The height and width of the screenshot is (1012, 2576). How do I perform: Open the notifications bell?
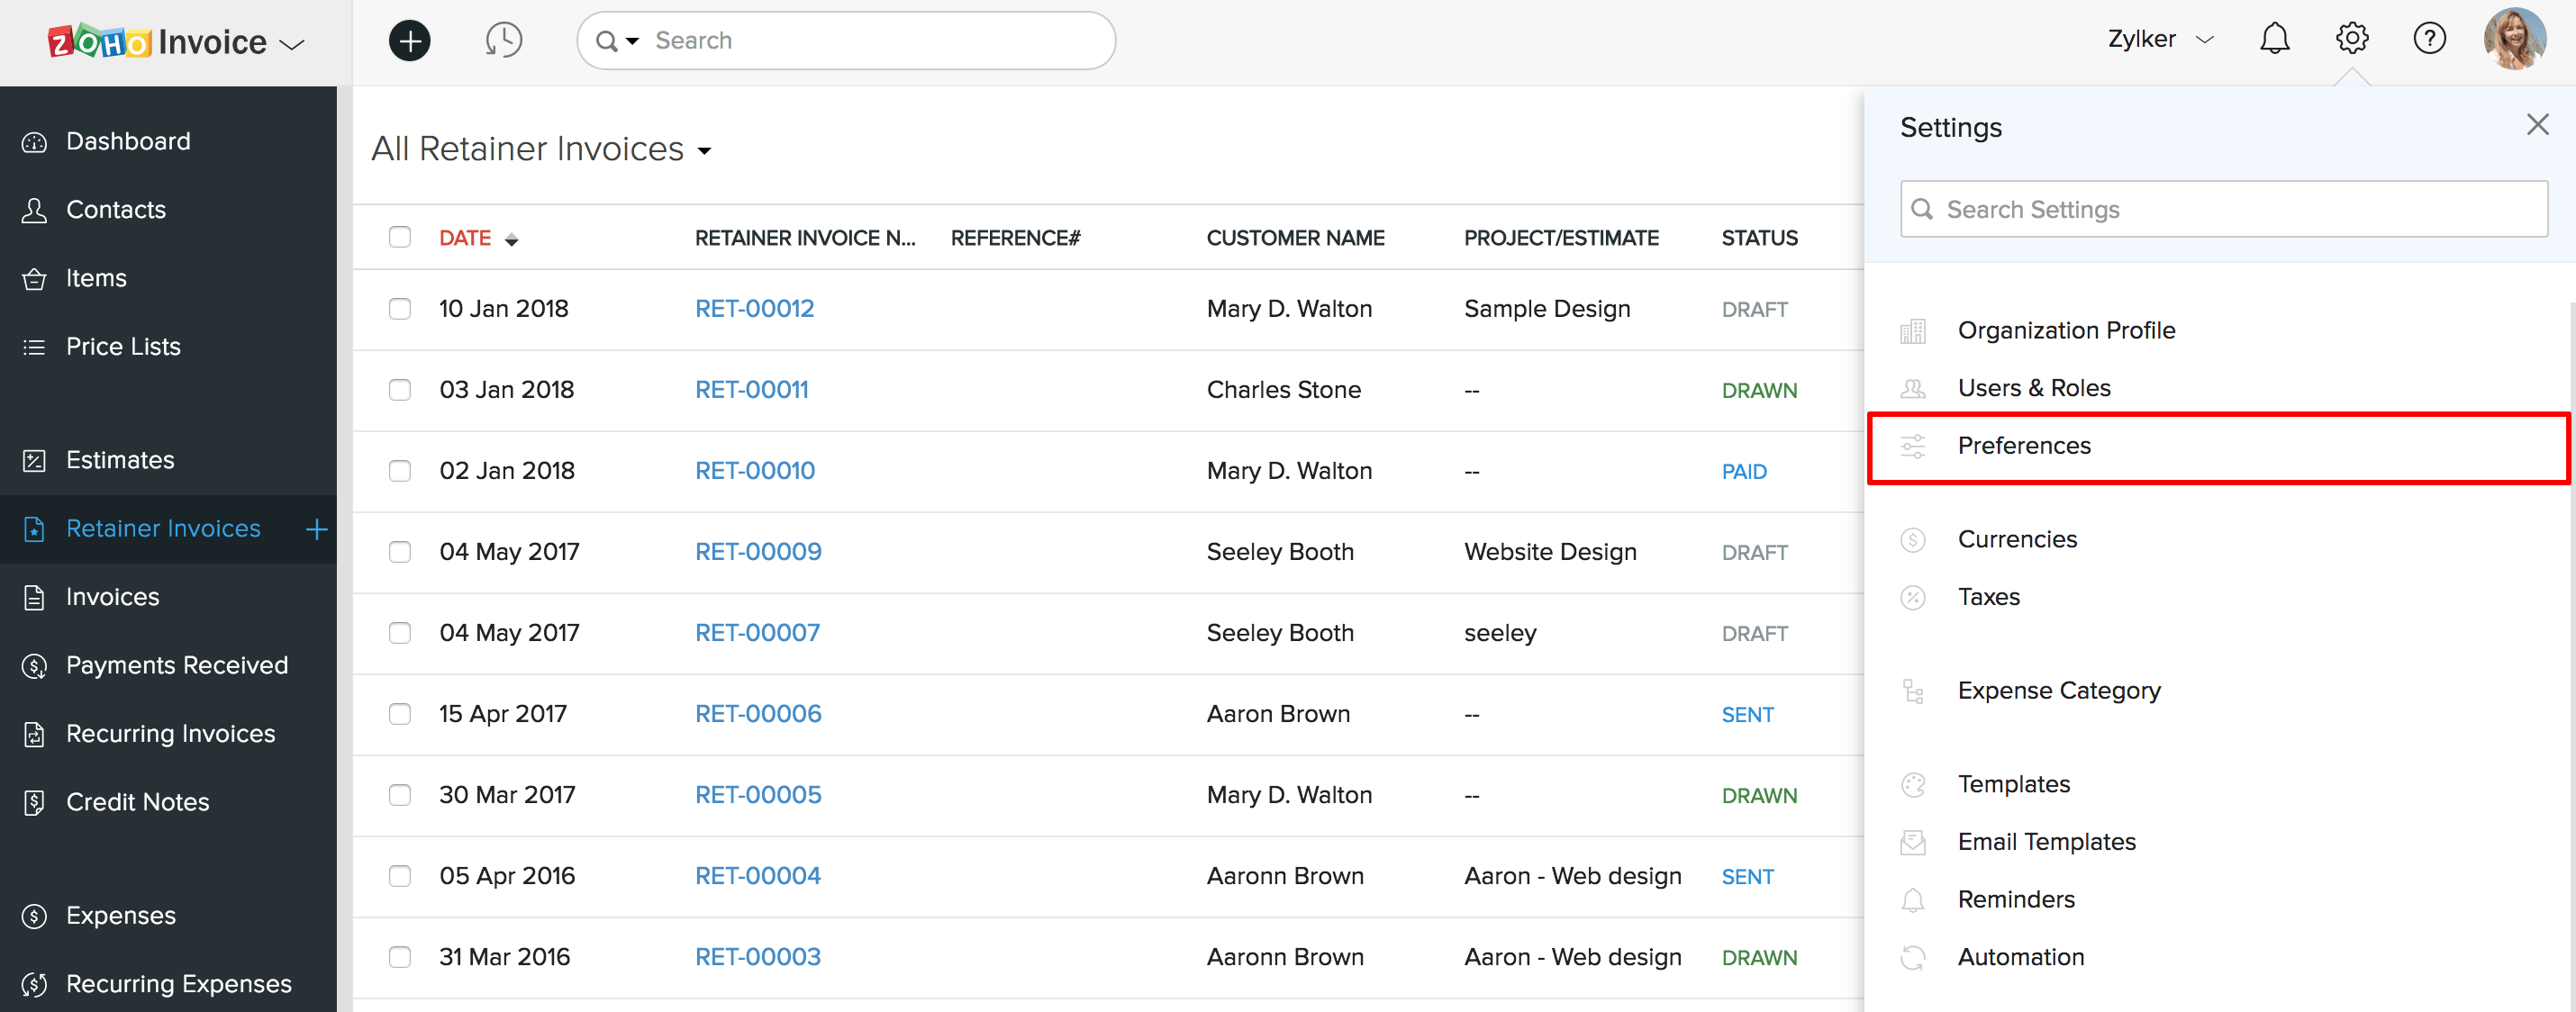point(2274,39)
